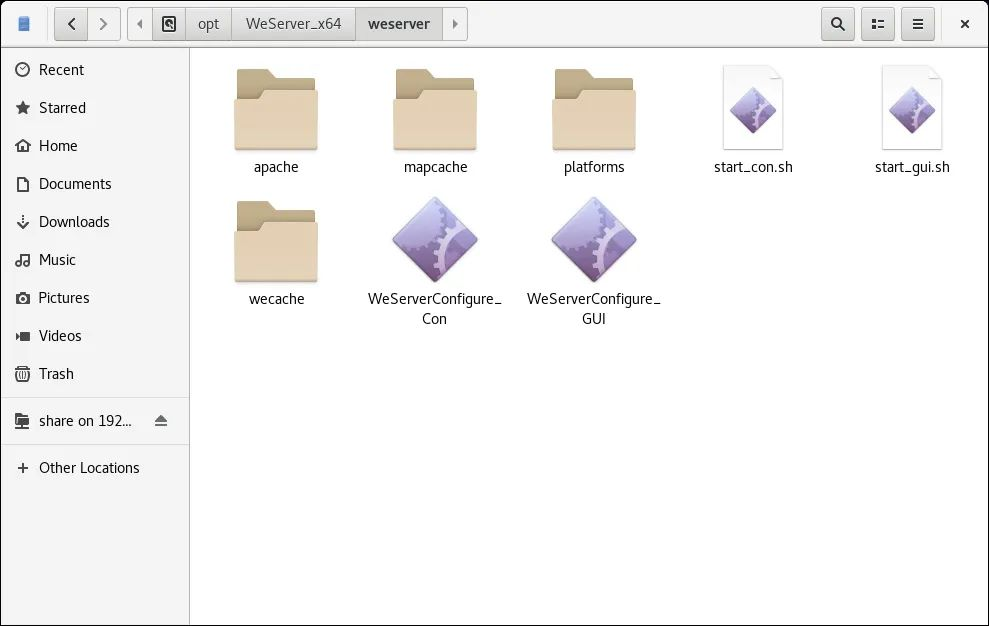
Task: Click the platforms folder name label
Action: (x=594, y=167)
